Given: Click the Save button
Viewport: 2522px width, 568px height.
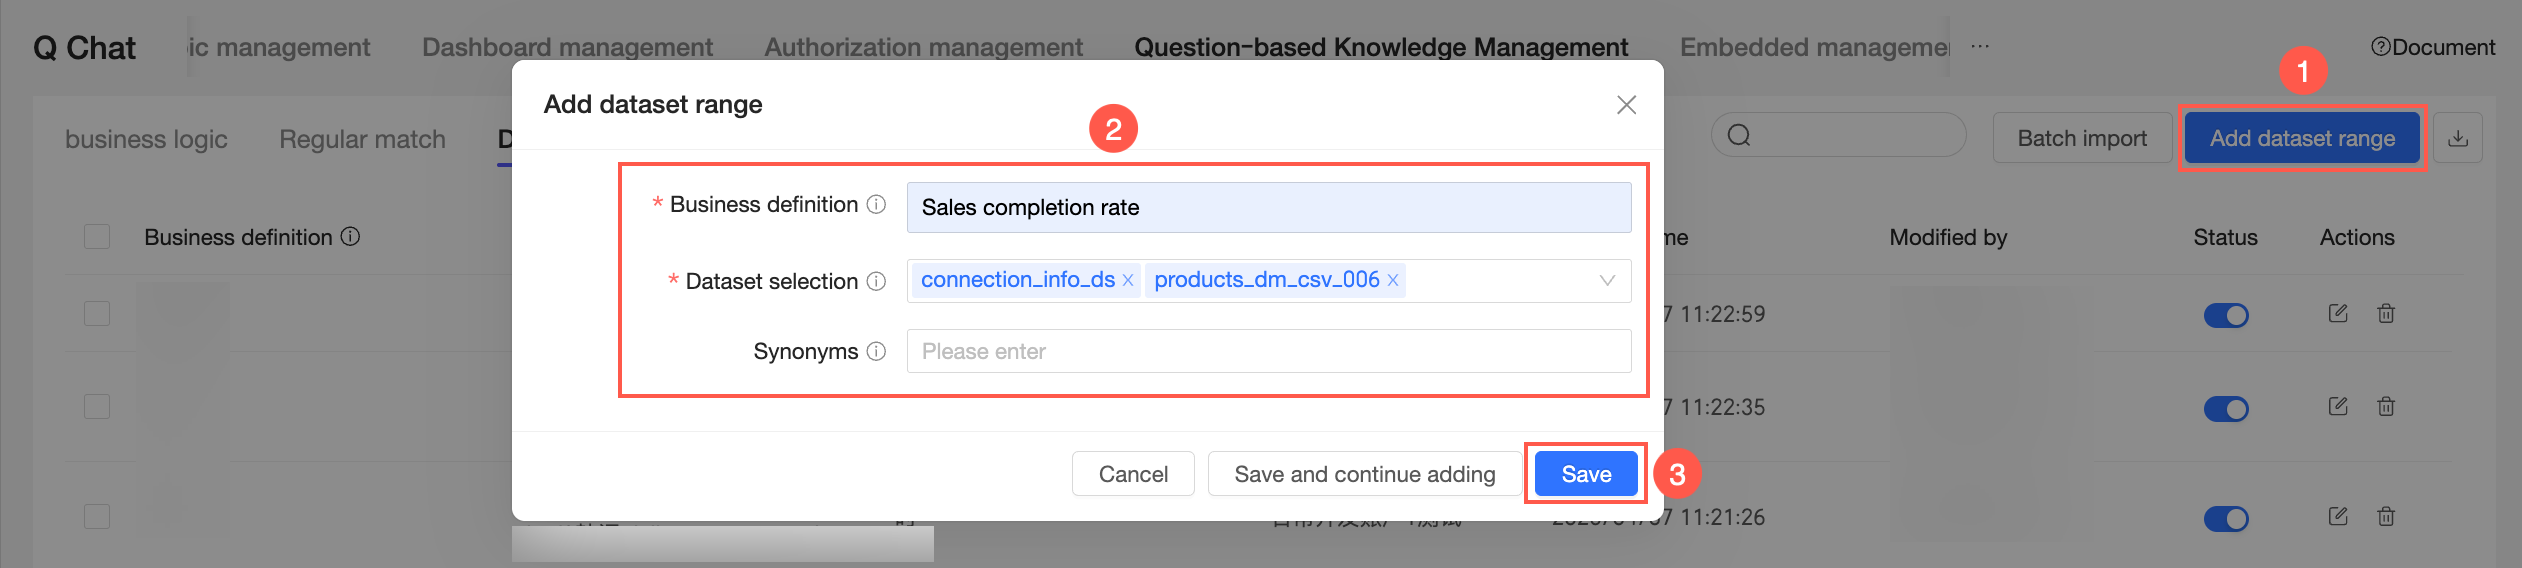Looking at the screenshot, I should [1586, 474].
